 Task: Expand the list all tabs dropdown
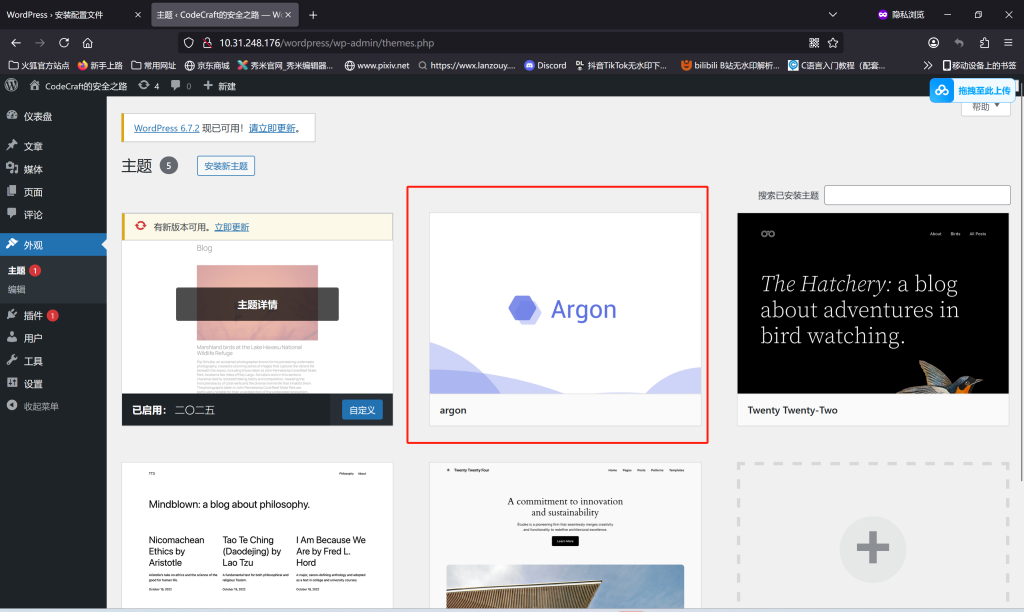coord(833,14)
